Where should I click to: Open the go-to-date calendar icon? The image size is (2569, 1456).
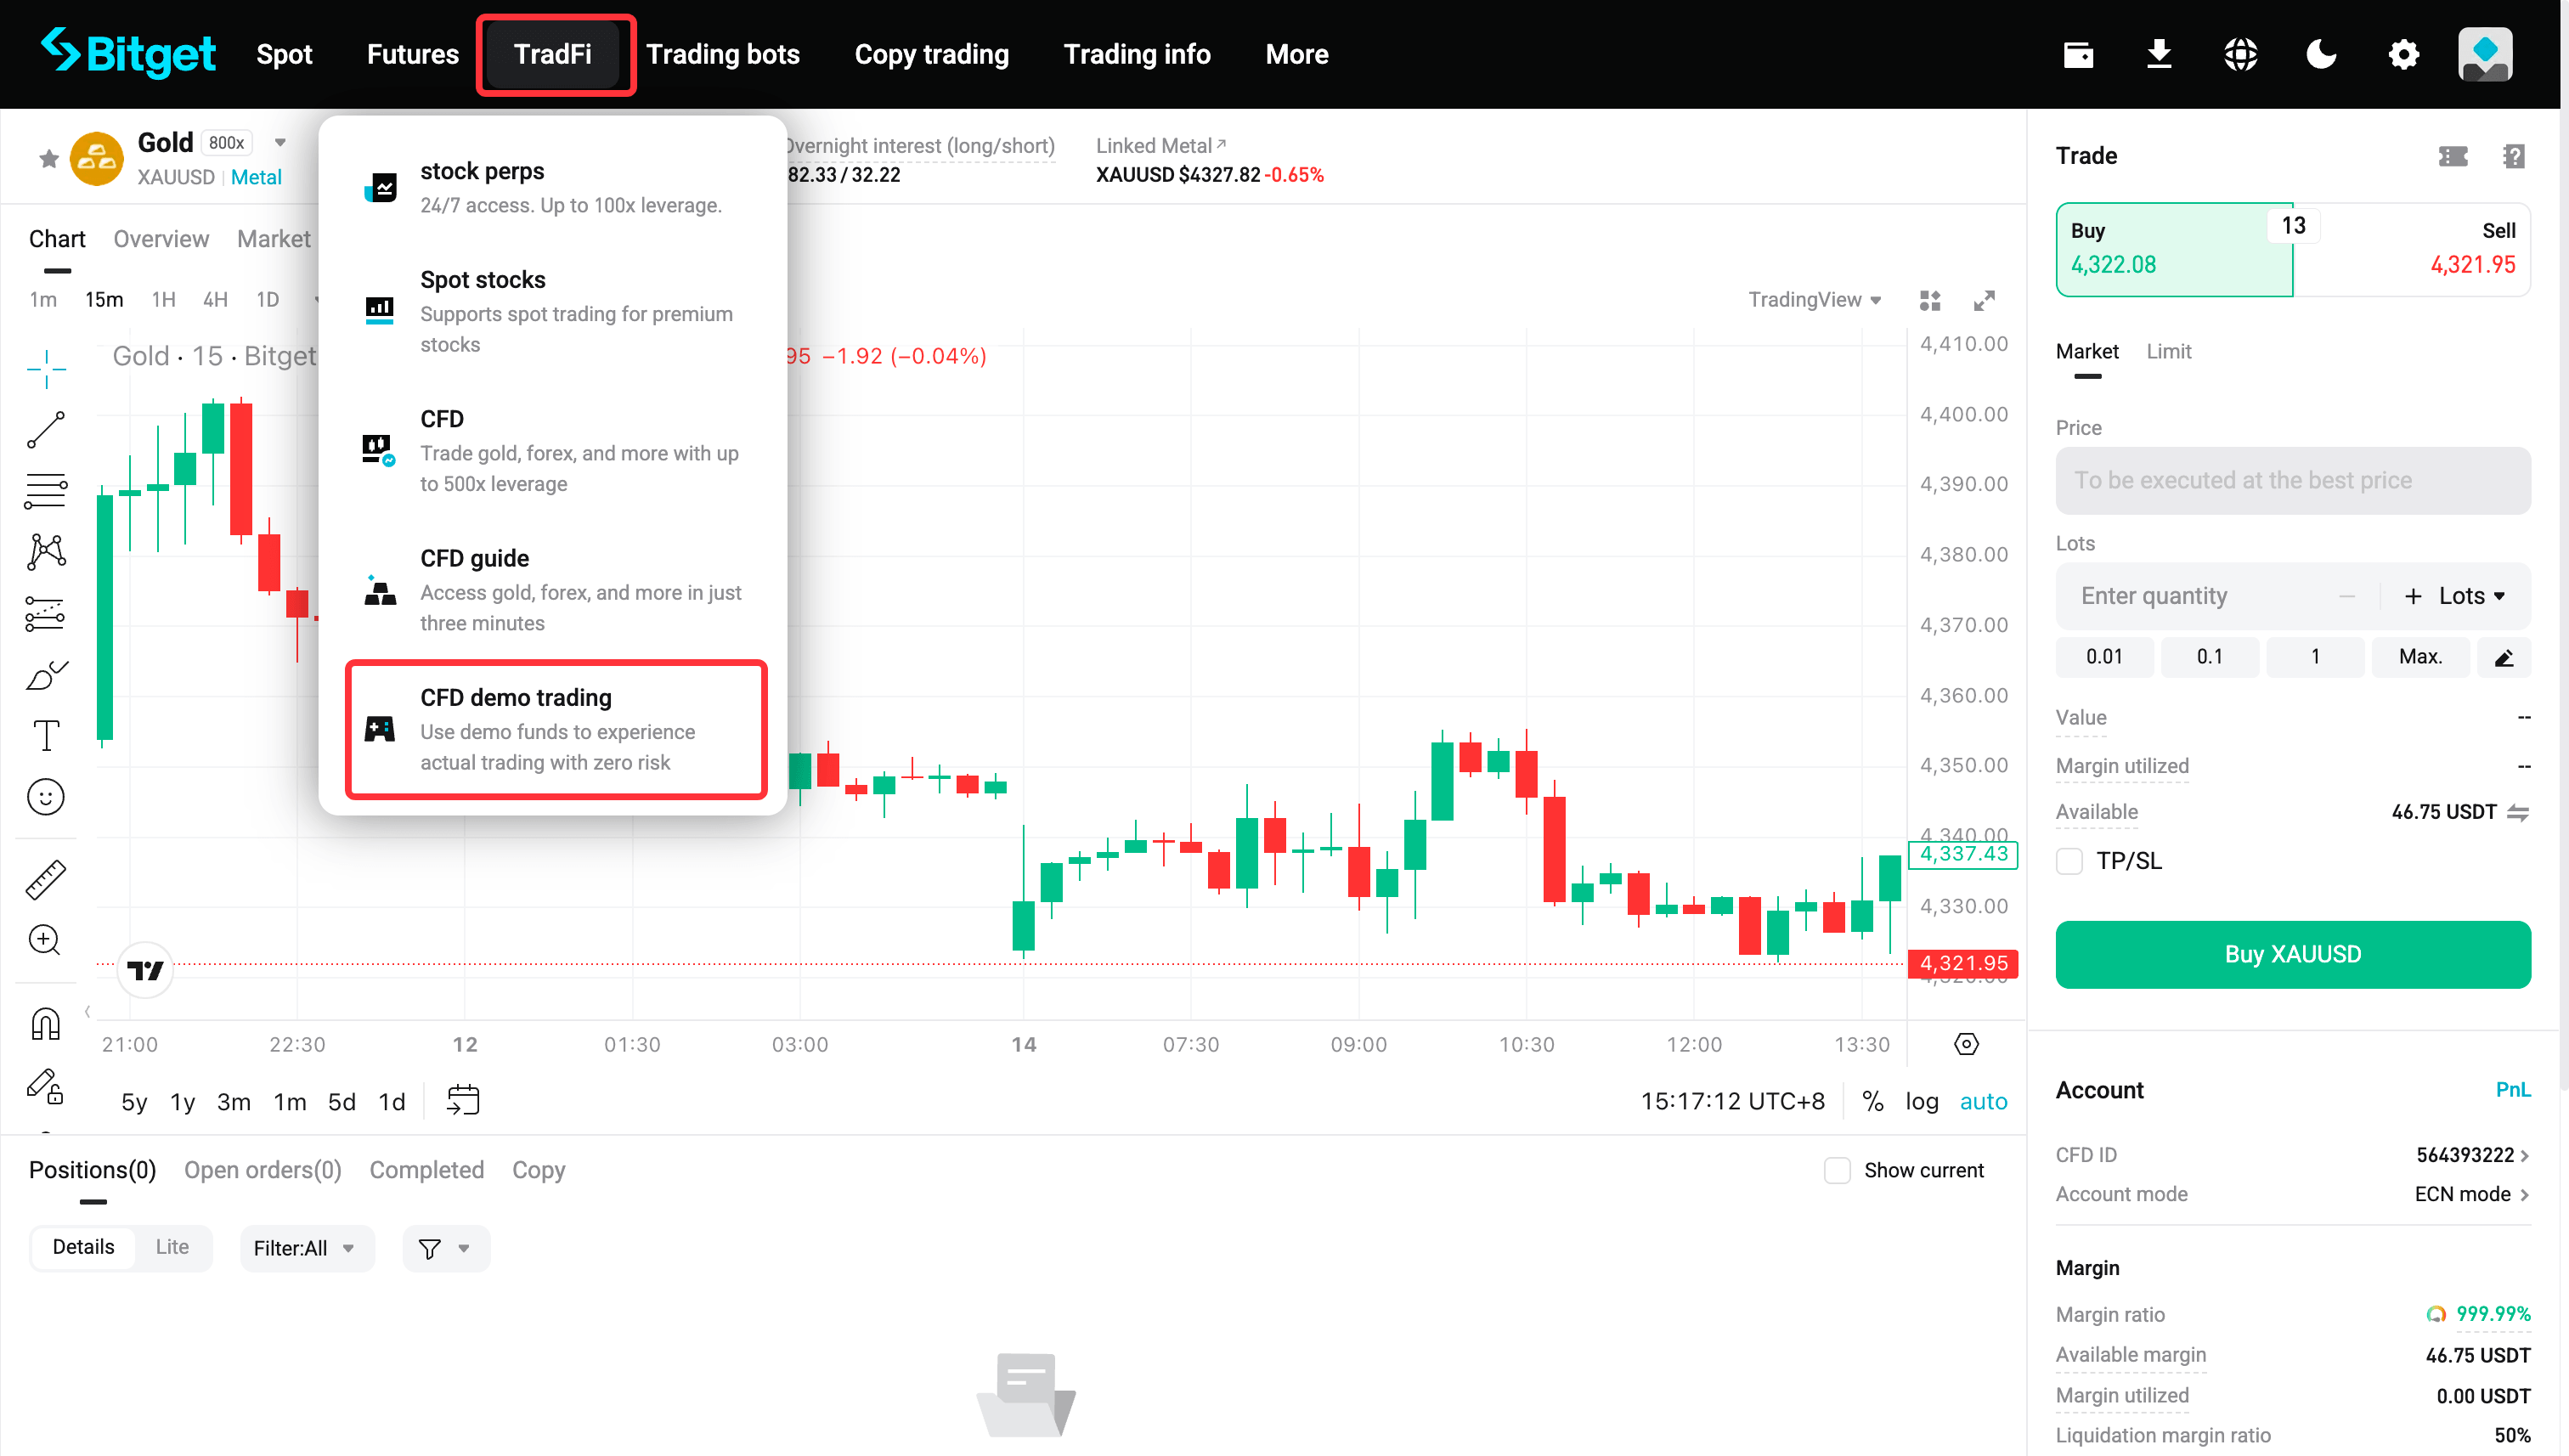pos(463,1100)
